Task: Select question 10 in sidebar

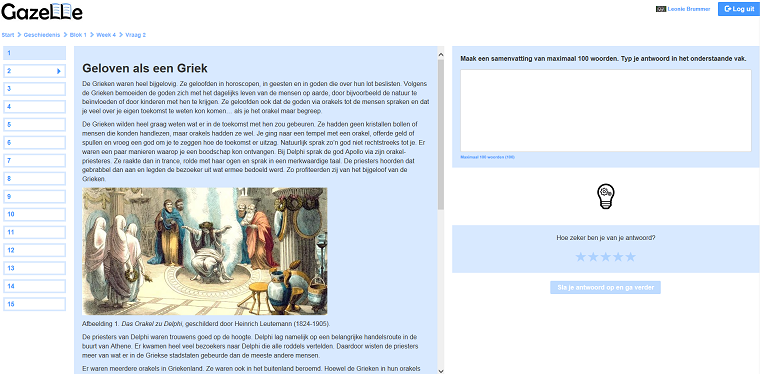Action: pos(34,215)
